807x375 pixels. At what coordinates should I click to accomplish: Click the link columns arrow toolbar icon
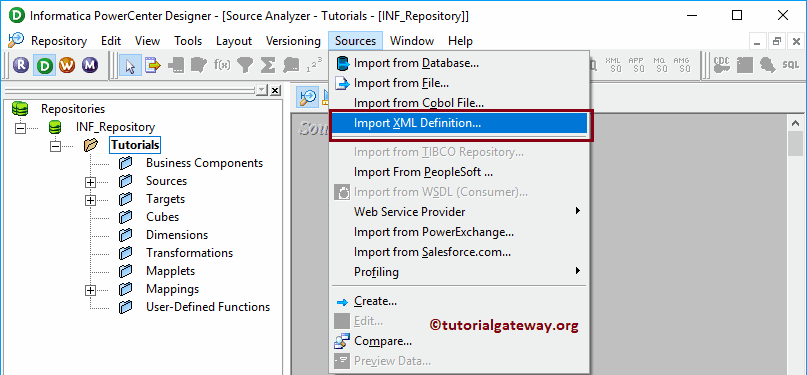(x=153, y=65)
